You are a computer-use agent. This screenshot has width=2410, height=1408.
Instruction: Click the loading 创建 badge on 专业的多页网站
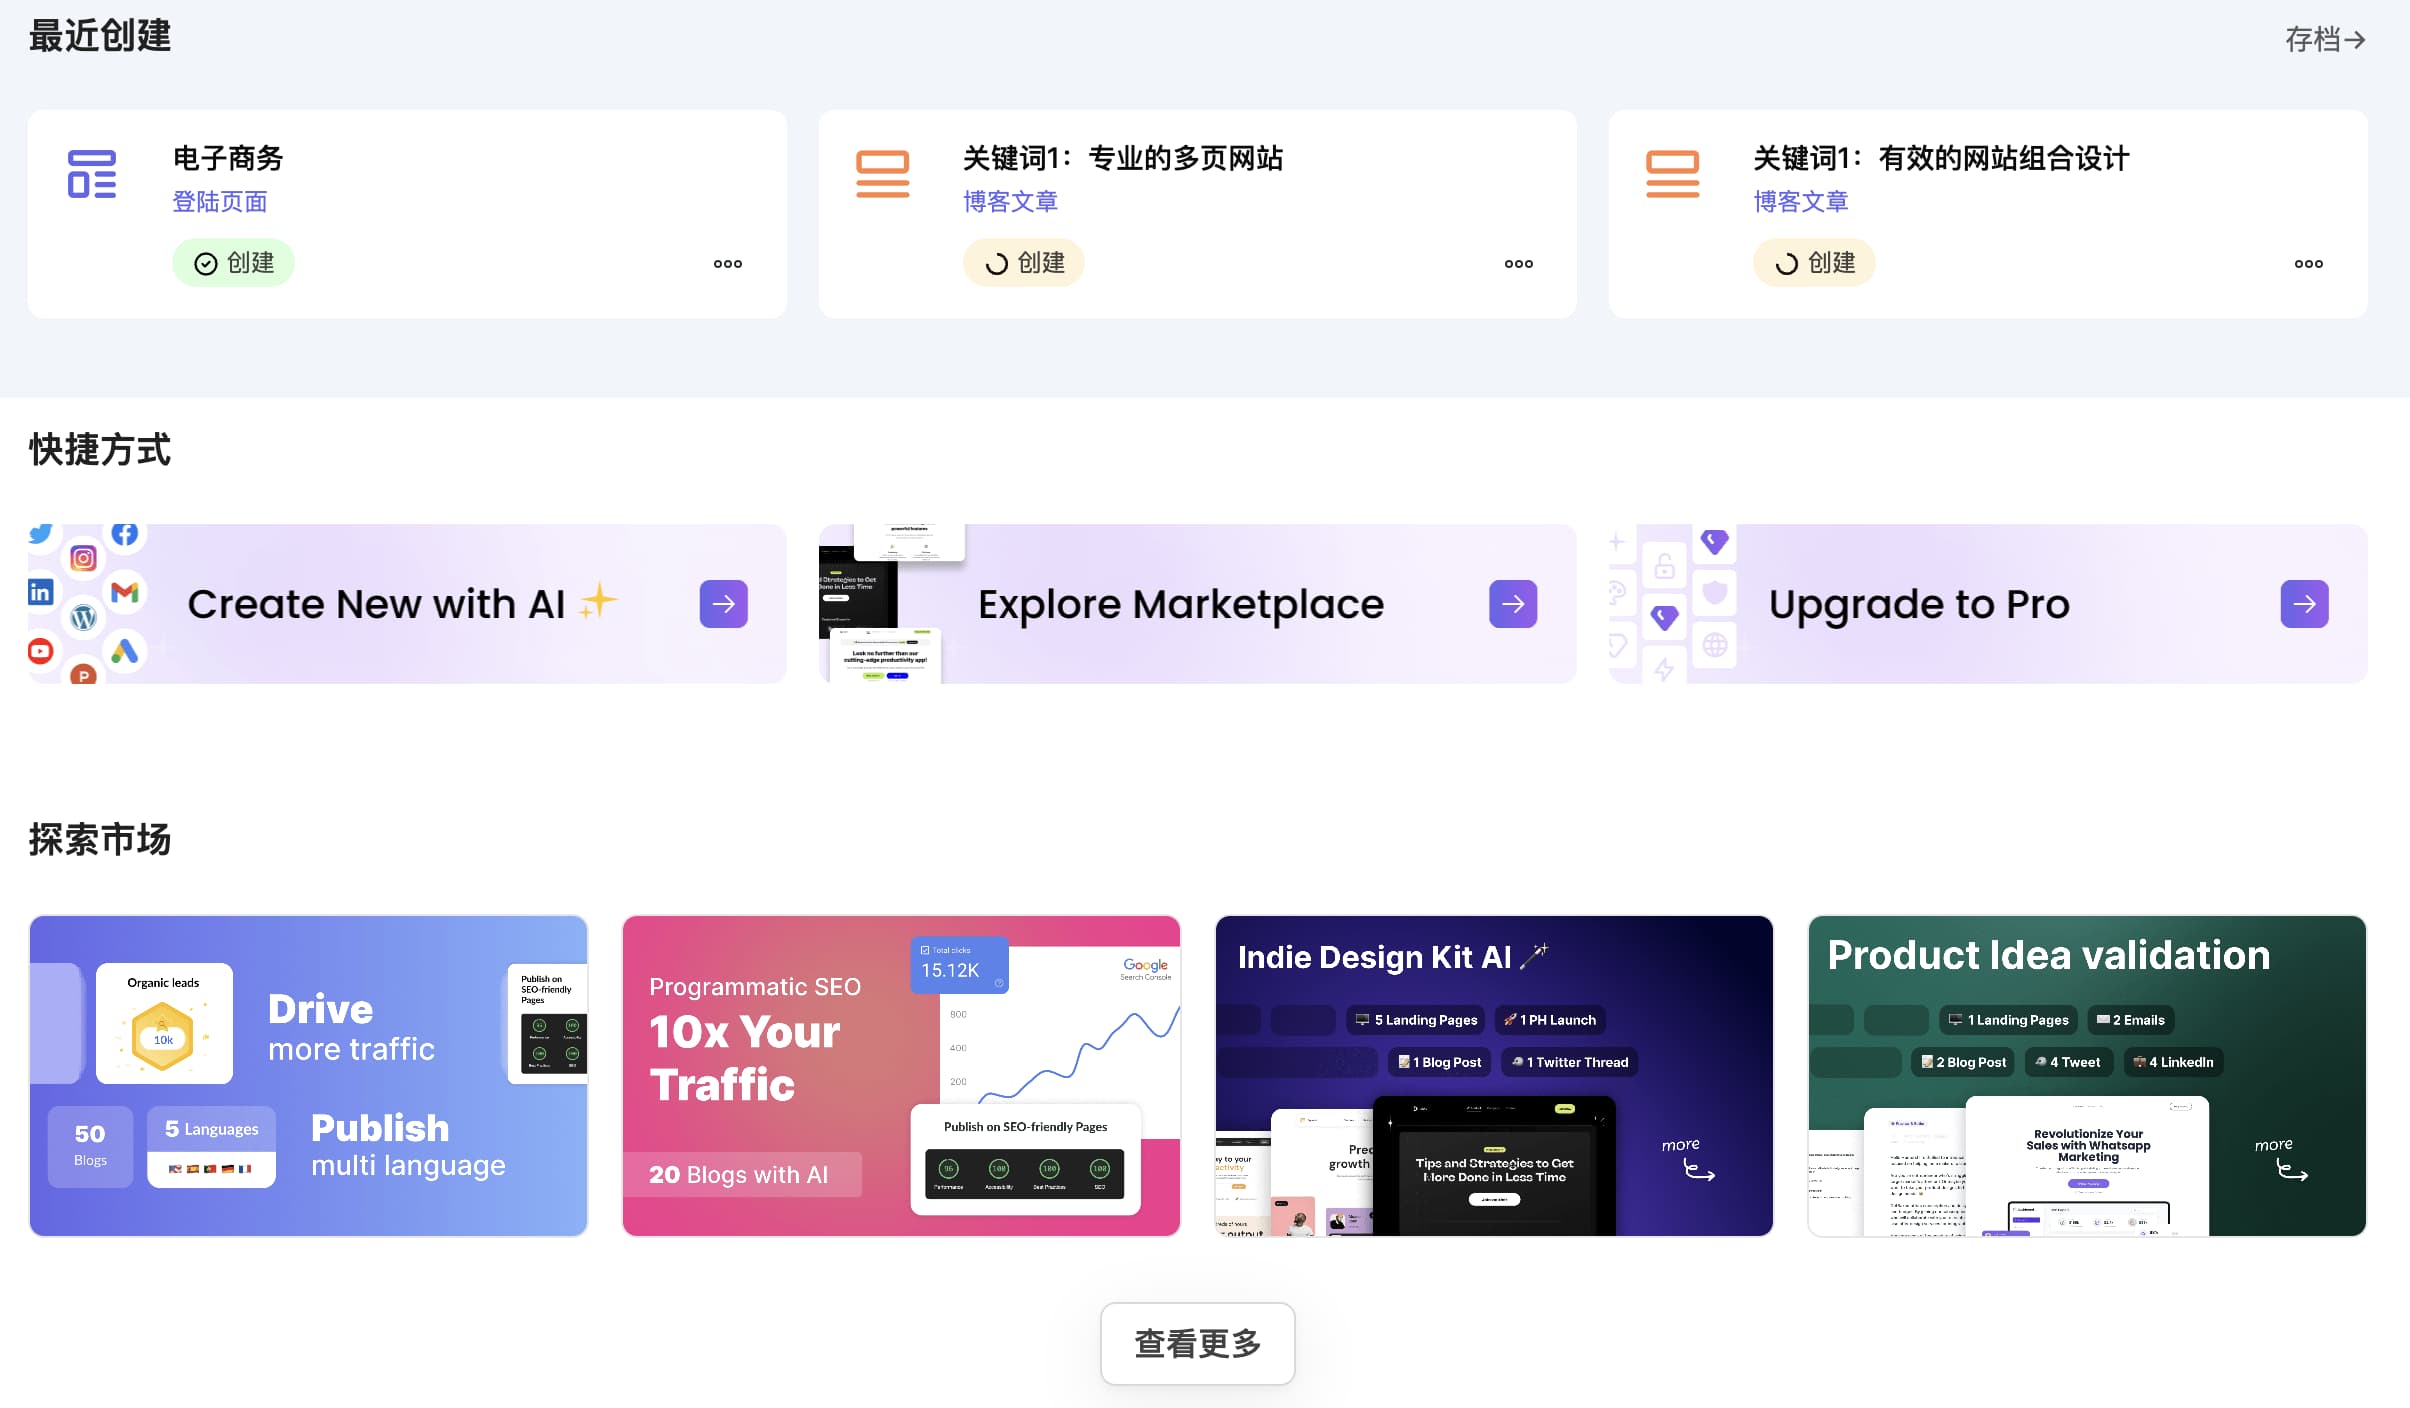[1023, 263]
